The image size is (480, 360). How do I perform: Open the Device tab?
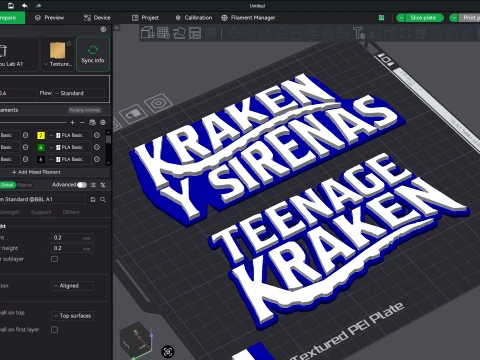[x=97, y=18]
